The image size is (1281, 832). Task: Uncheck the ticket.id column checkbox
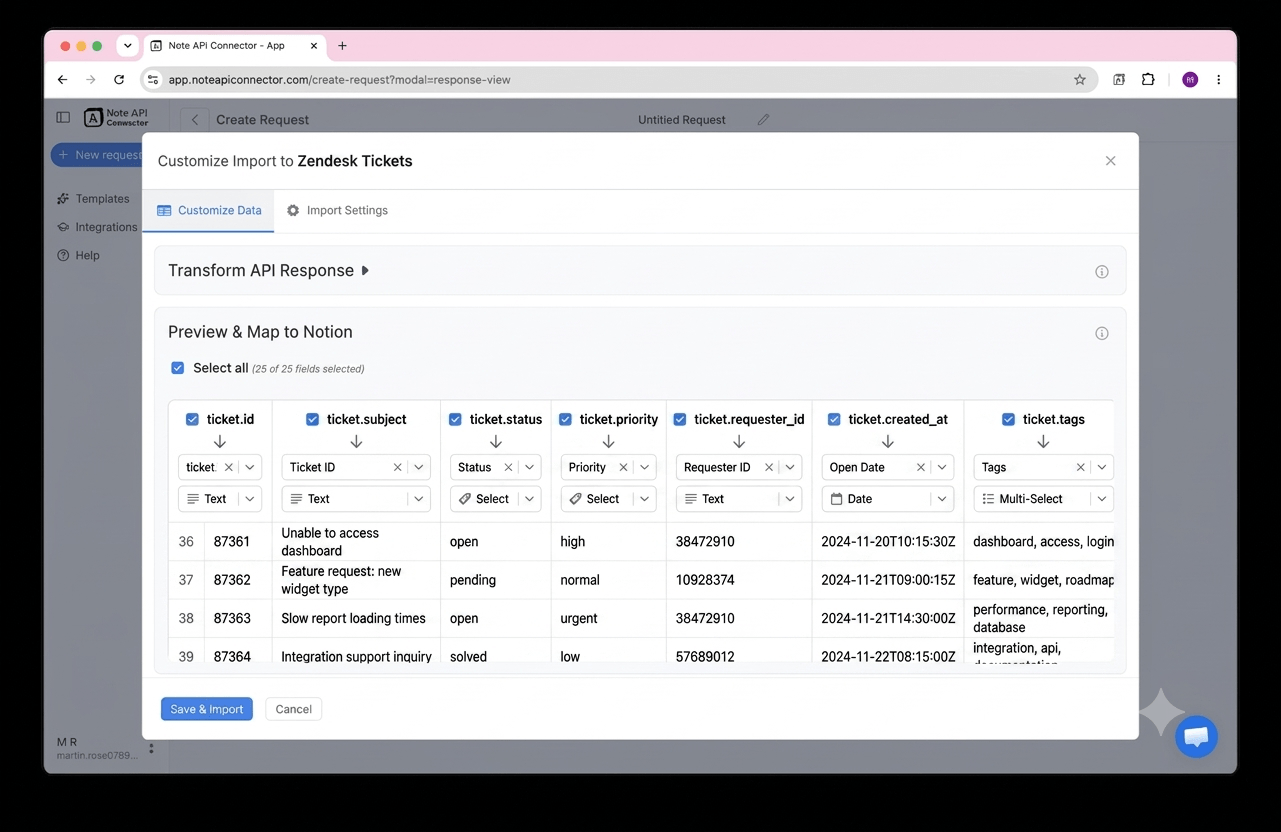pos(193,419)
